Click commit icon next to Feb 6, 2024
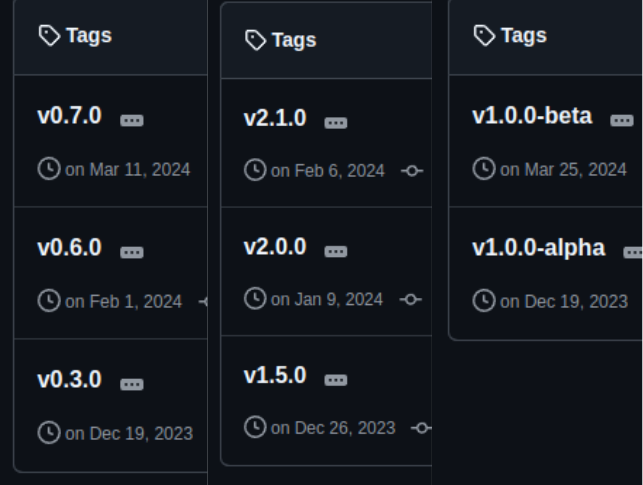The width and height of the screenshot is (643, 485). pos(412,171)
